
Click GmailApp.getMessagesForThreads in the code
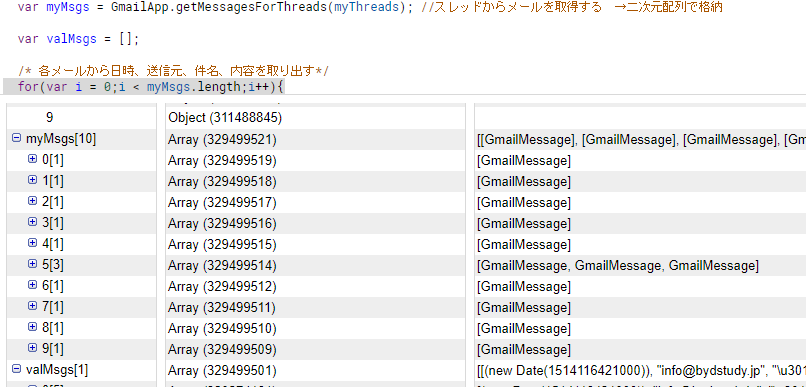click(218, 7)
